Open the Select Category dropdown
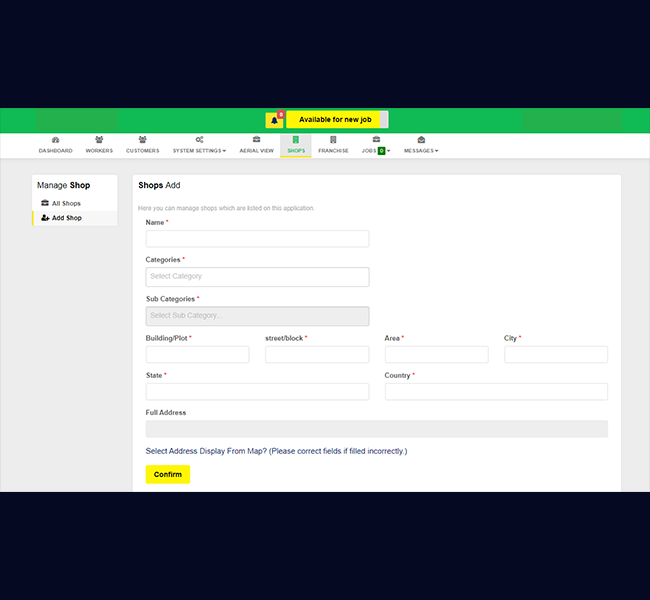The image size is (650, 600). coord(257,277)
